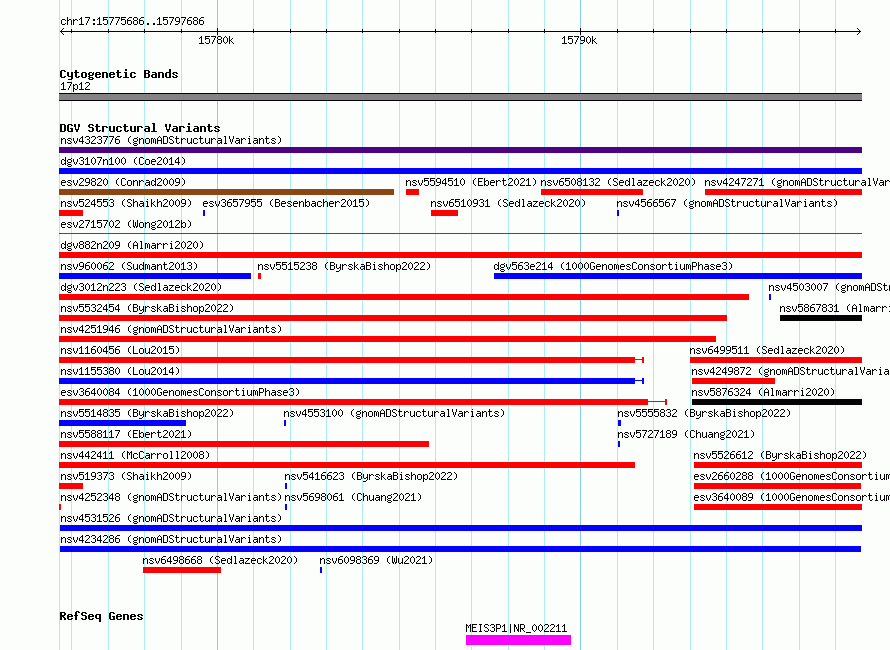Click nsv4252348 gnomADStructuralVariants label

(171, 497)
